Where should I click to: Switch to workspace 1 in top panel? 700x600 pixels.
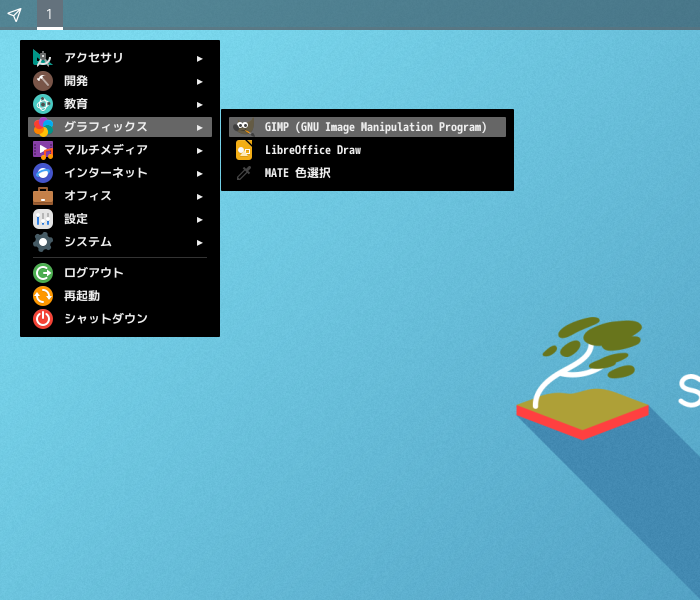pyautogui.click(x=50, y=15)
